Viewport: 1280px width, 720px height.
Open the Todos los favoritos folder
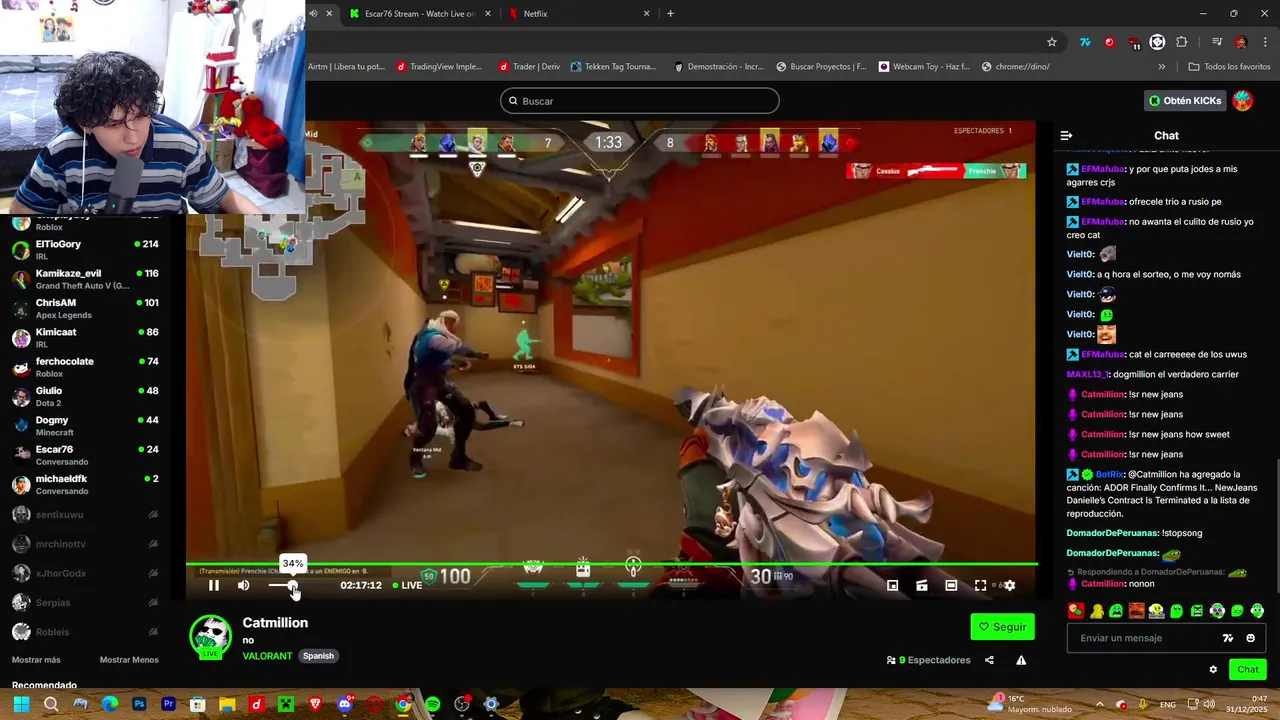1229,67
